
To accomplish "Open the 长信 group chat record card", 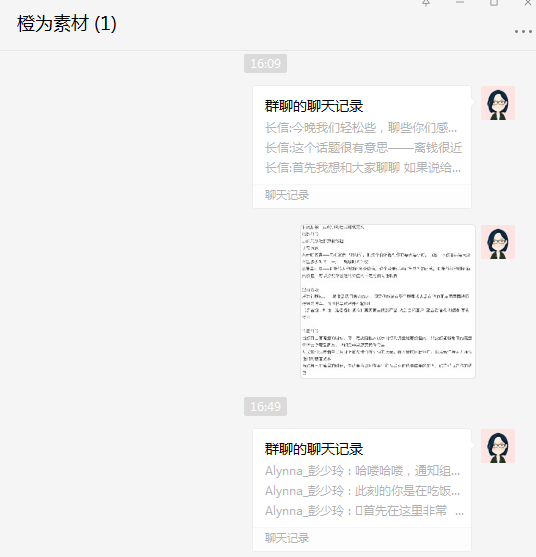I will click(x=362, y=147).
